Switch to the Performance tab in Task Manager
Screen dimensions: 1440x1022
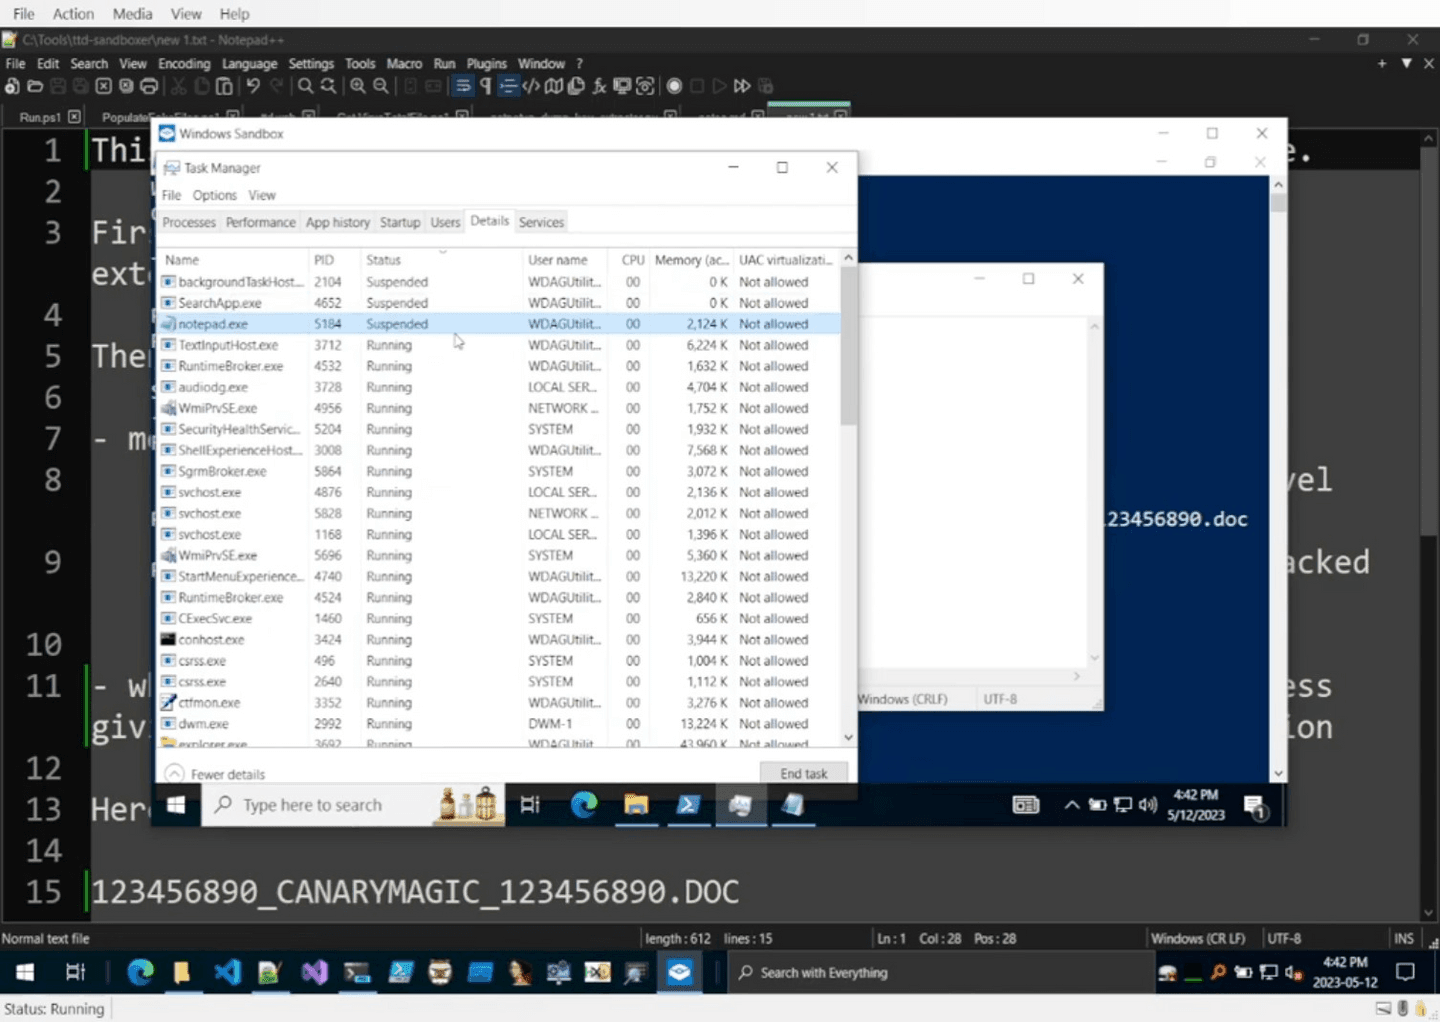click(x=260, y=221)
